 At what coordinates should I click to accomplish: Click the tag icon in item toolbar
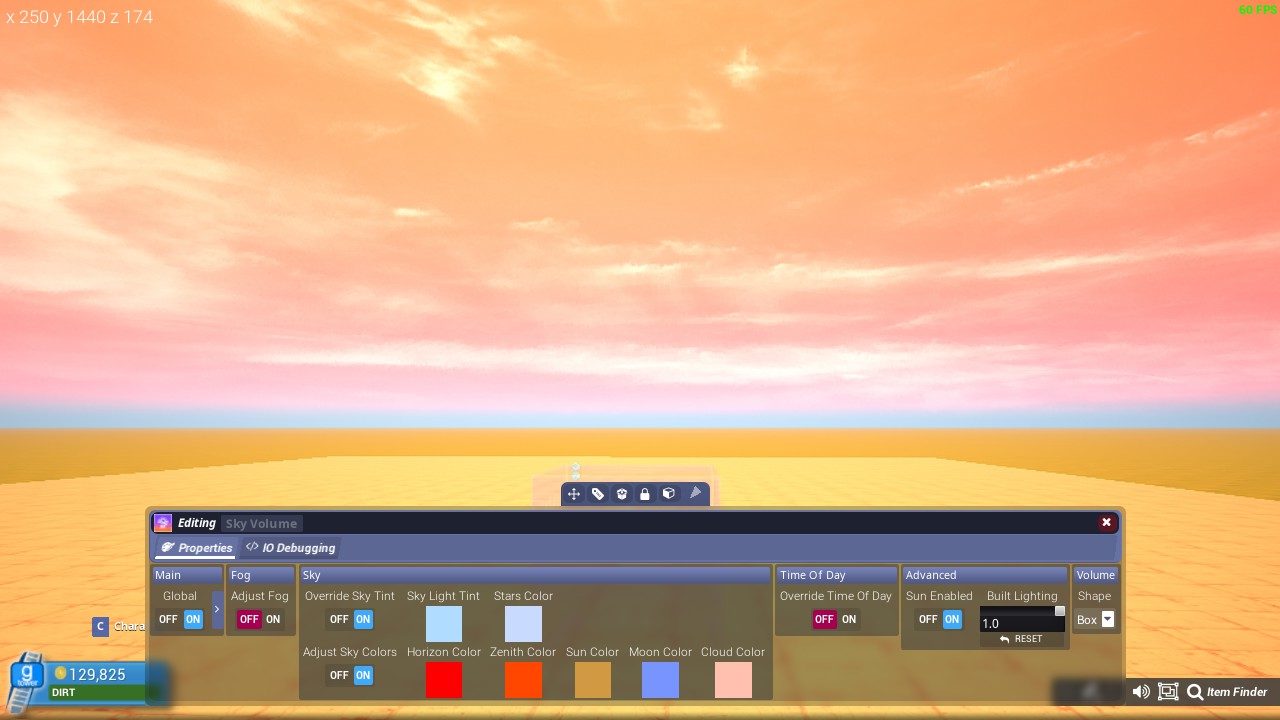[x=598, y=494]
